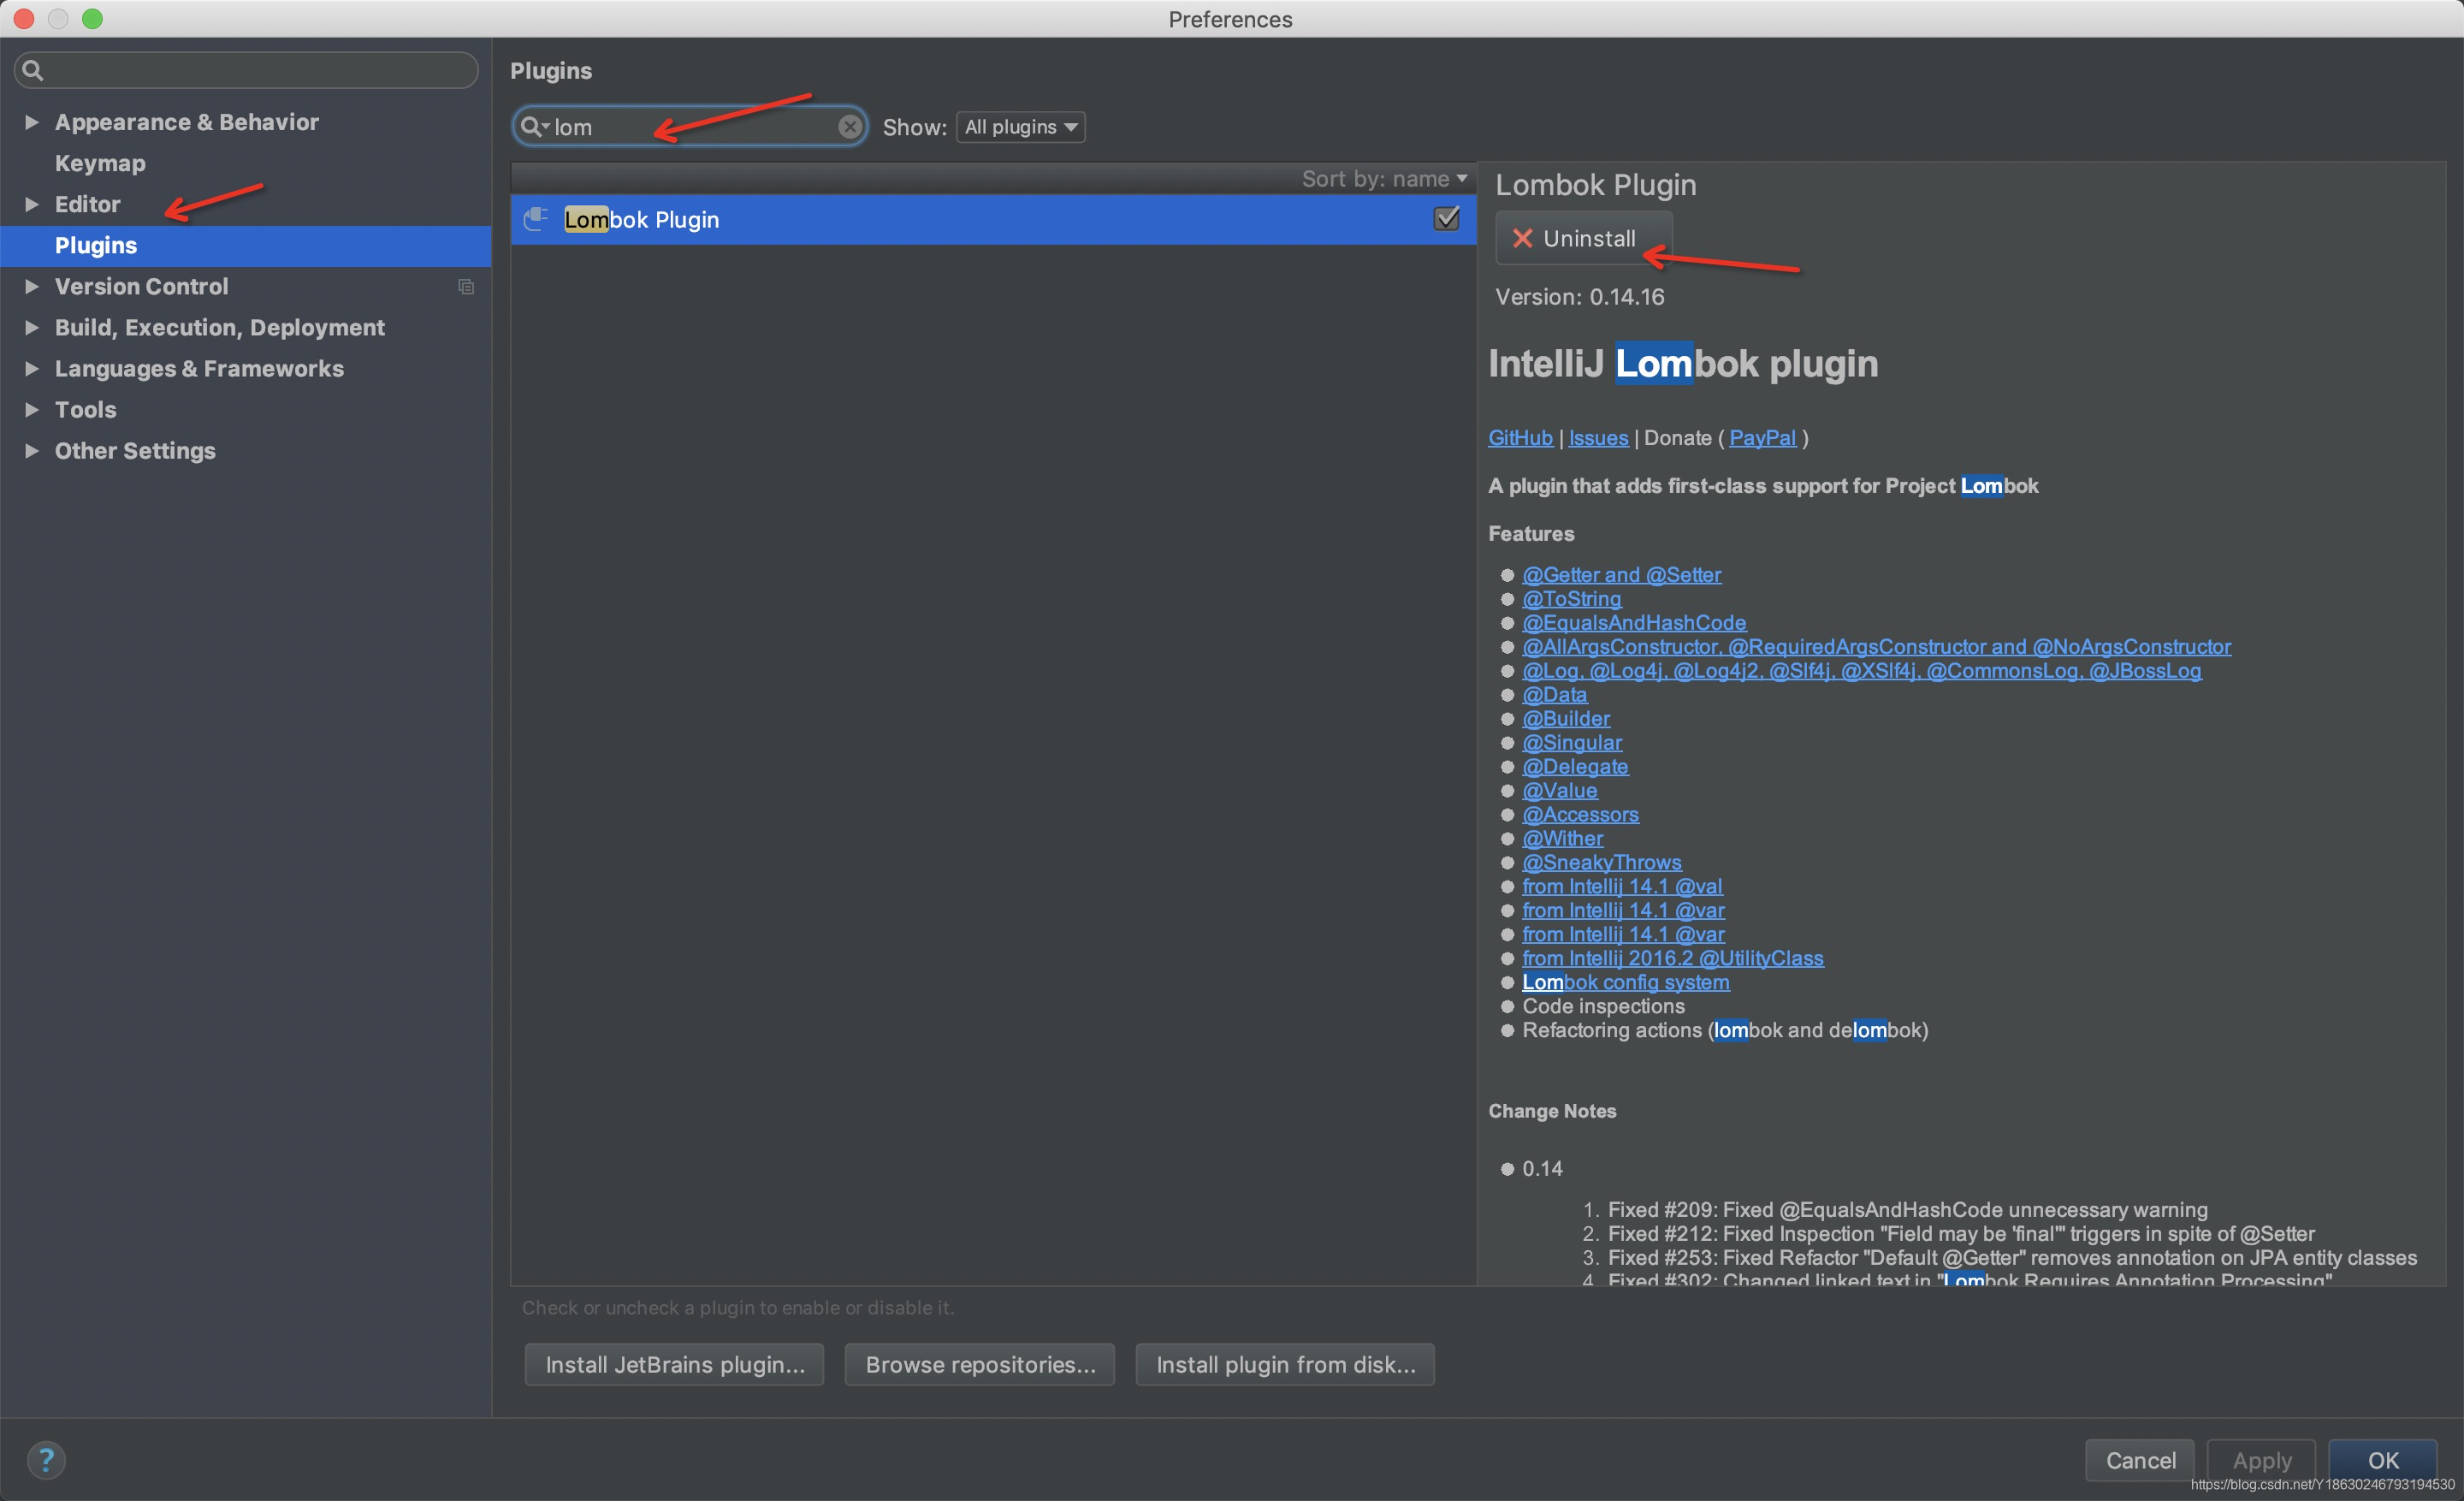
Task: Open the GitHub link
Action: [x=1519, y=438]
